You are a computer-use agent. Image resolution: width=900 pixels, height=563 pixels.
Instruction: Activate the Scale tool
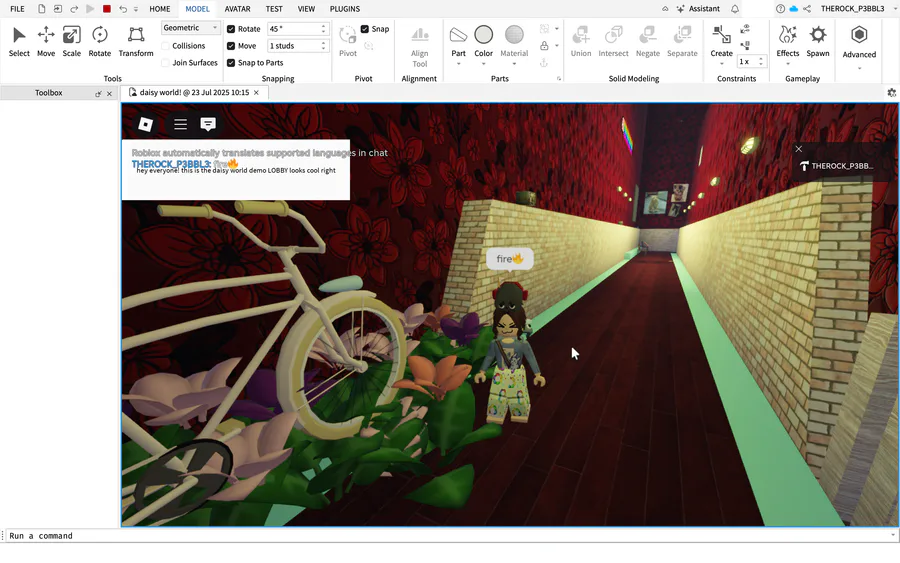[71, 41]
